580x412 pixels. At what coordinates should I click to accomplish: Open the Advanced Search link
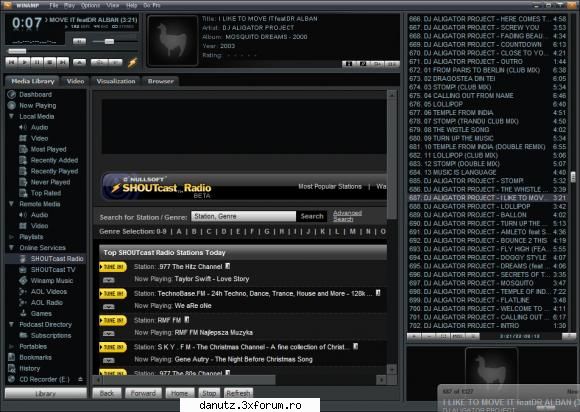pyautogui.click(x=347, y=216)
